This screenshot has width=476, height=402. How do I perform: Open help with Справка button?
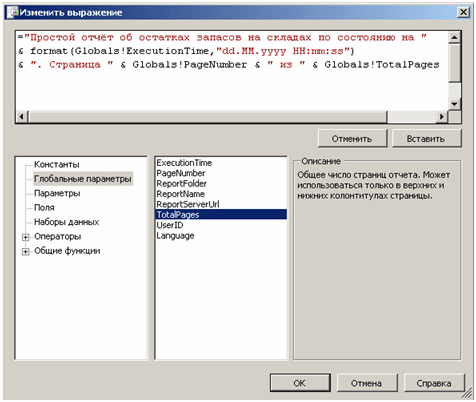434,383
